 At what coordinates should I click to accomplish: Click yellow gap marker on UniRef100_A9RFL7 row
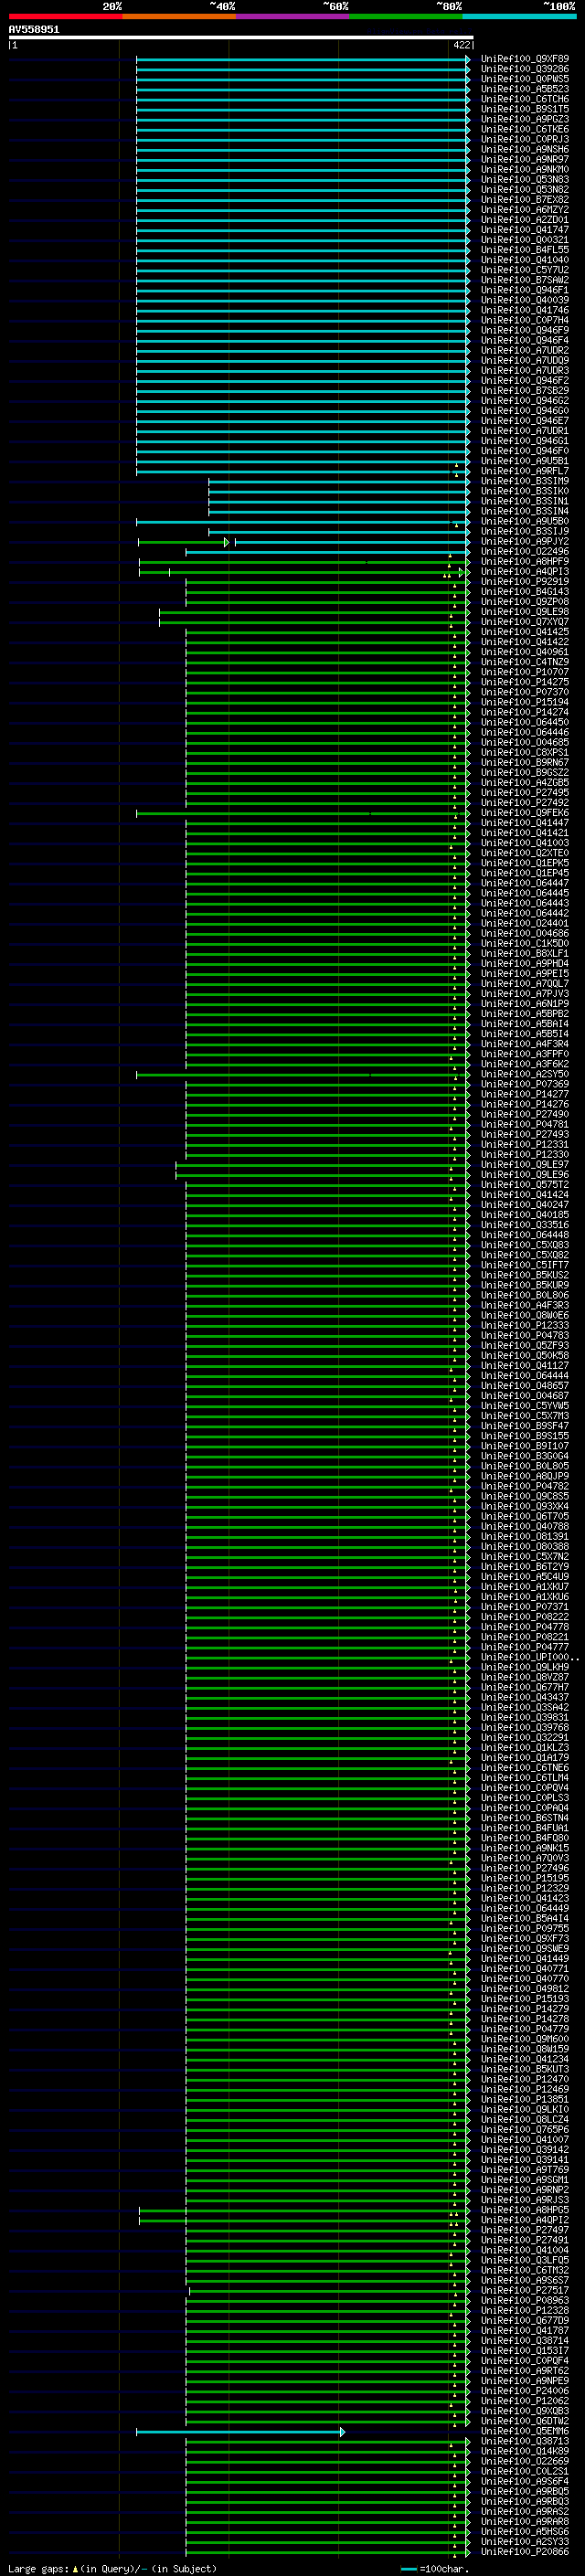coord(456,474)
